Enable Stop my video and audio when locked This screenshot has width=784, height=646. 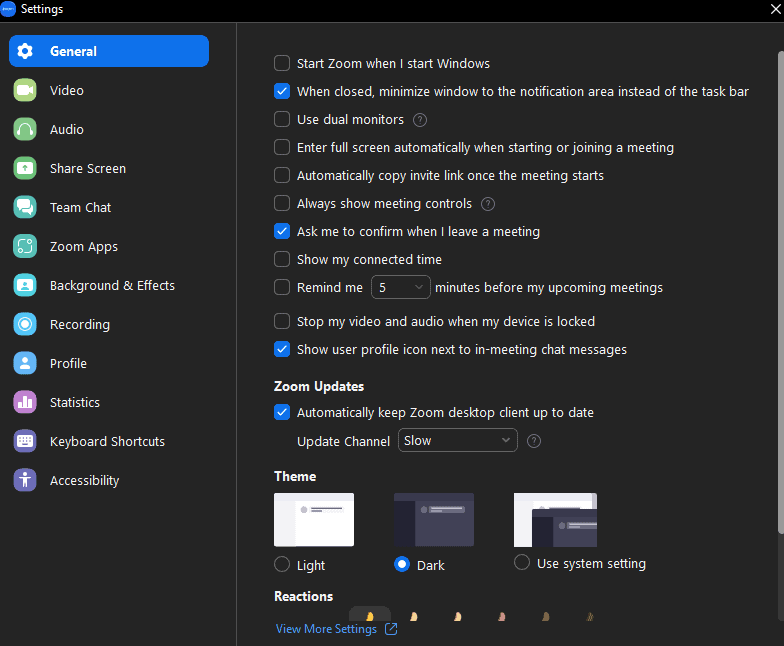point(282,321)
